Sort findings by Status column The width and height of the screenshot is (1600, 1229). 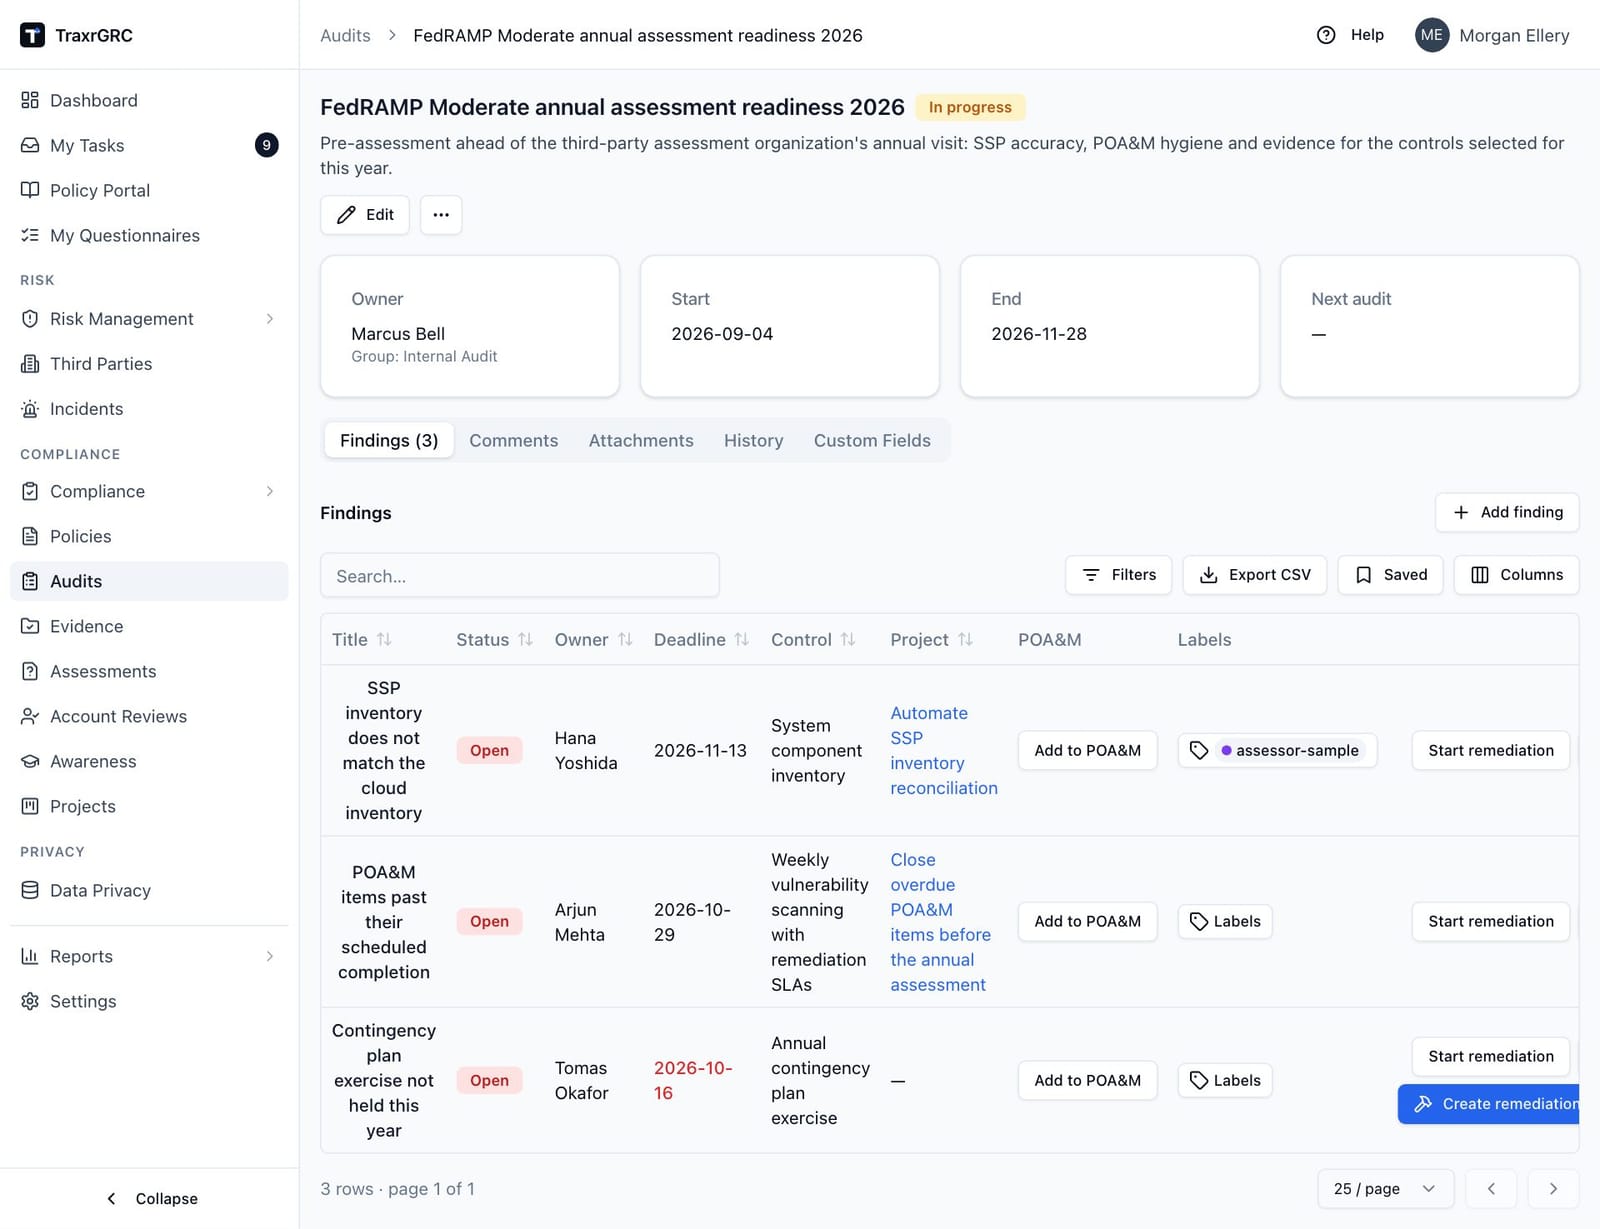(494, 640)
